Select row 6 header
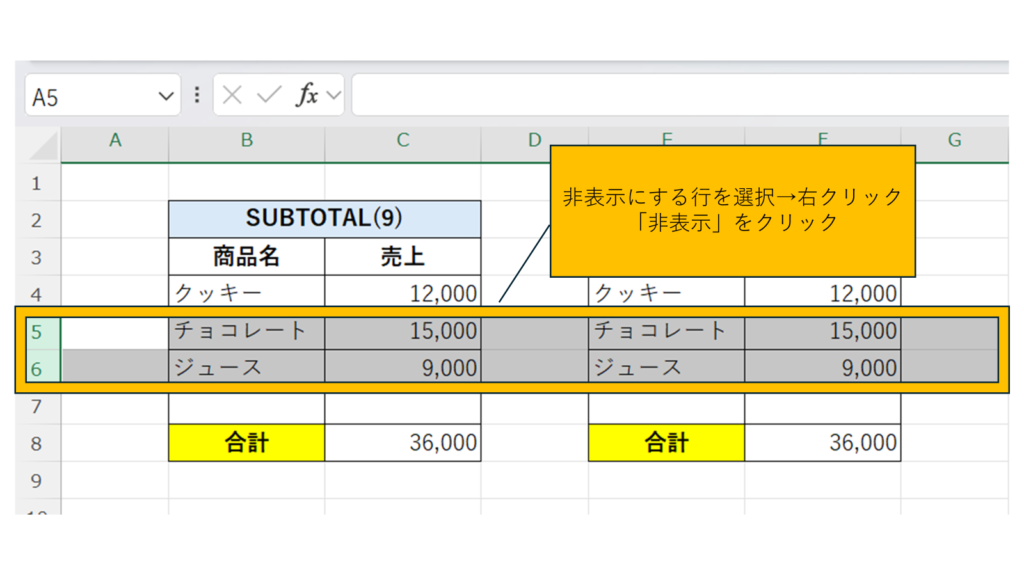 37,368
